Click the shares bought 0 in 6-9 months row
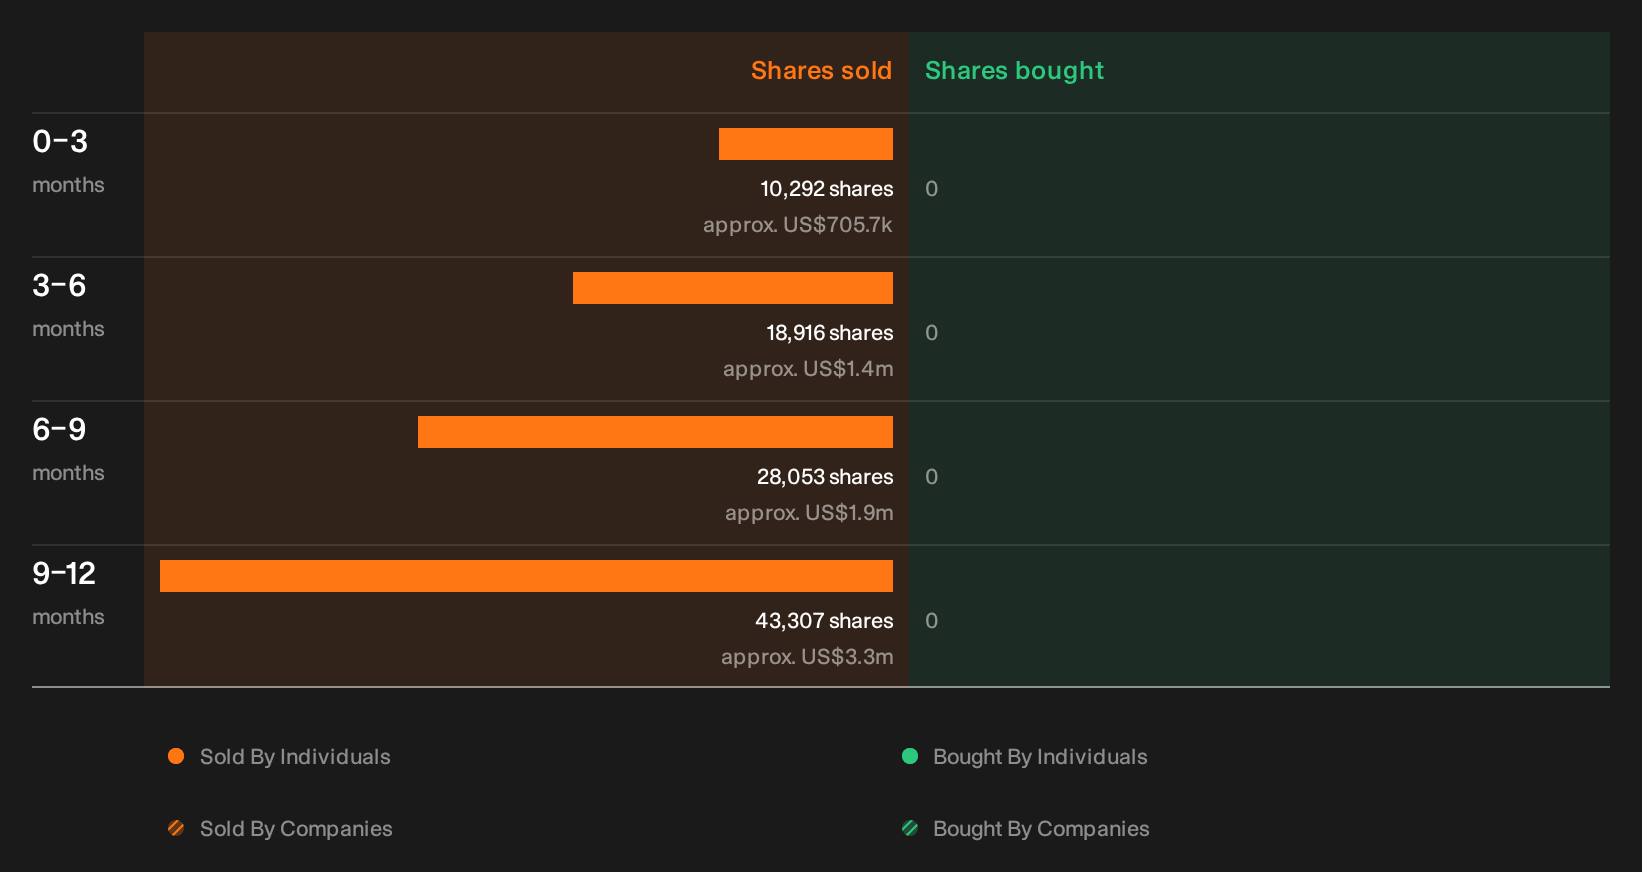 click(931, 477)
